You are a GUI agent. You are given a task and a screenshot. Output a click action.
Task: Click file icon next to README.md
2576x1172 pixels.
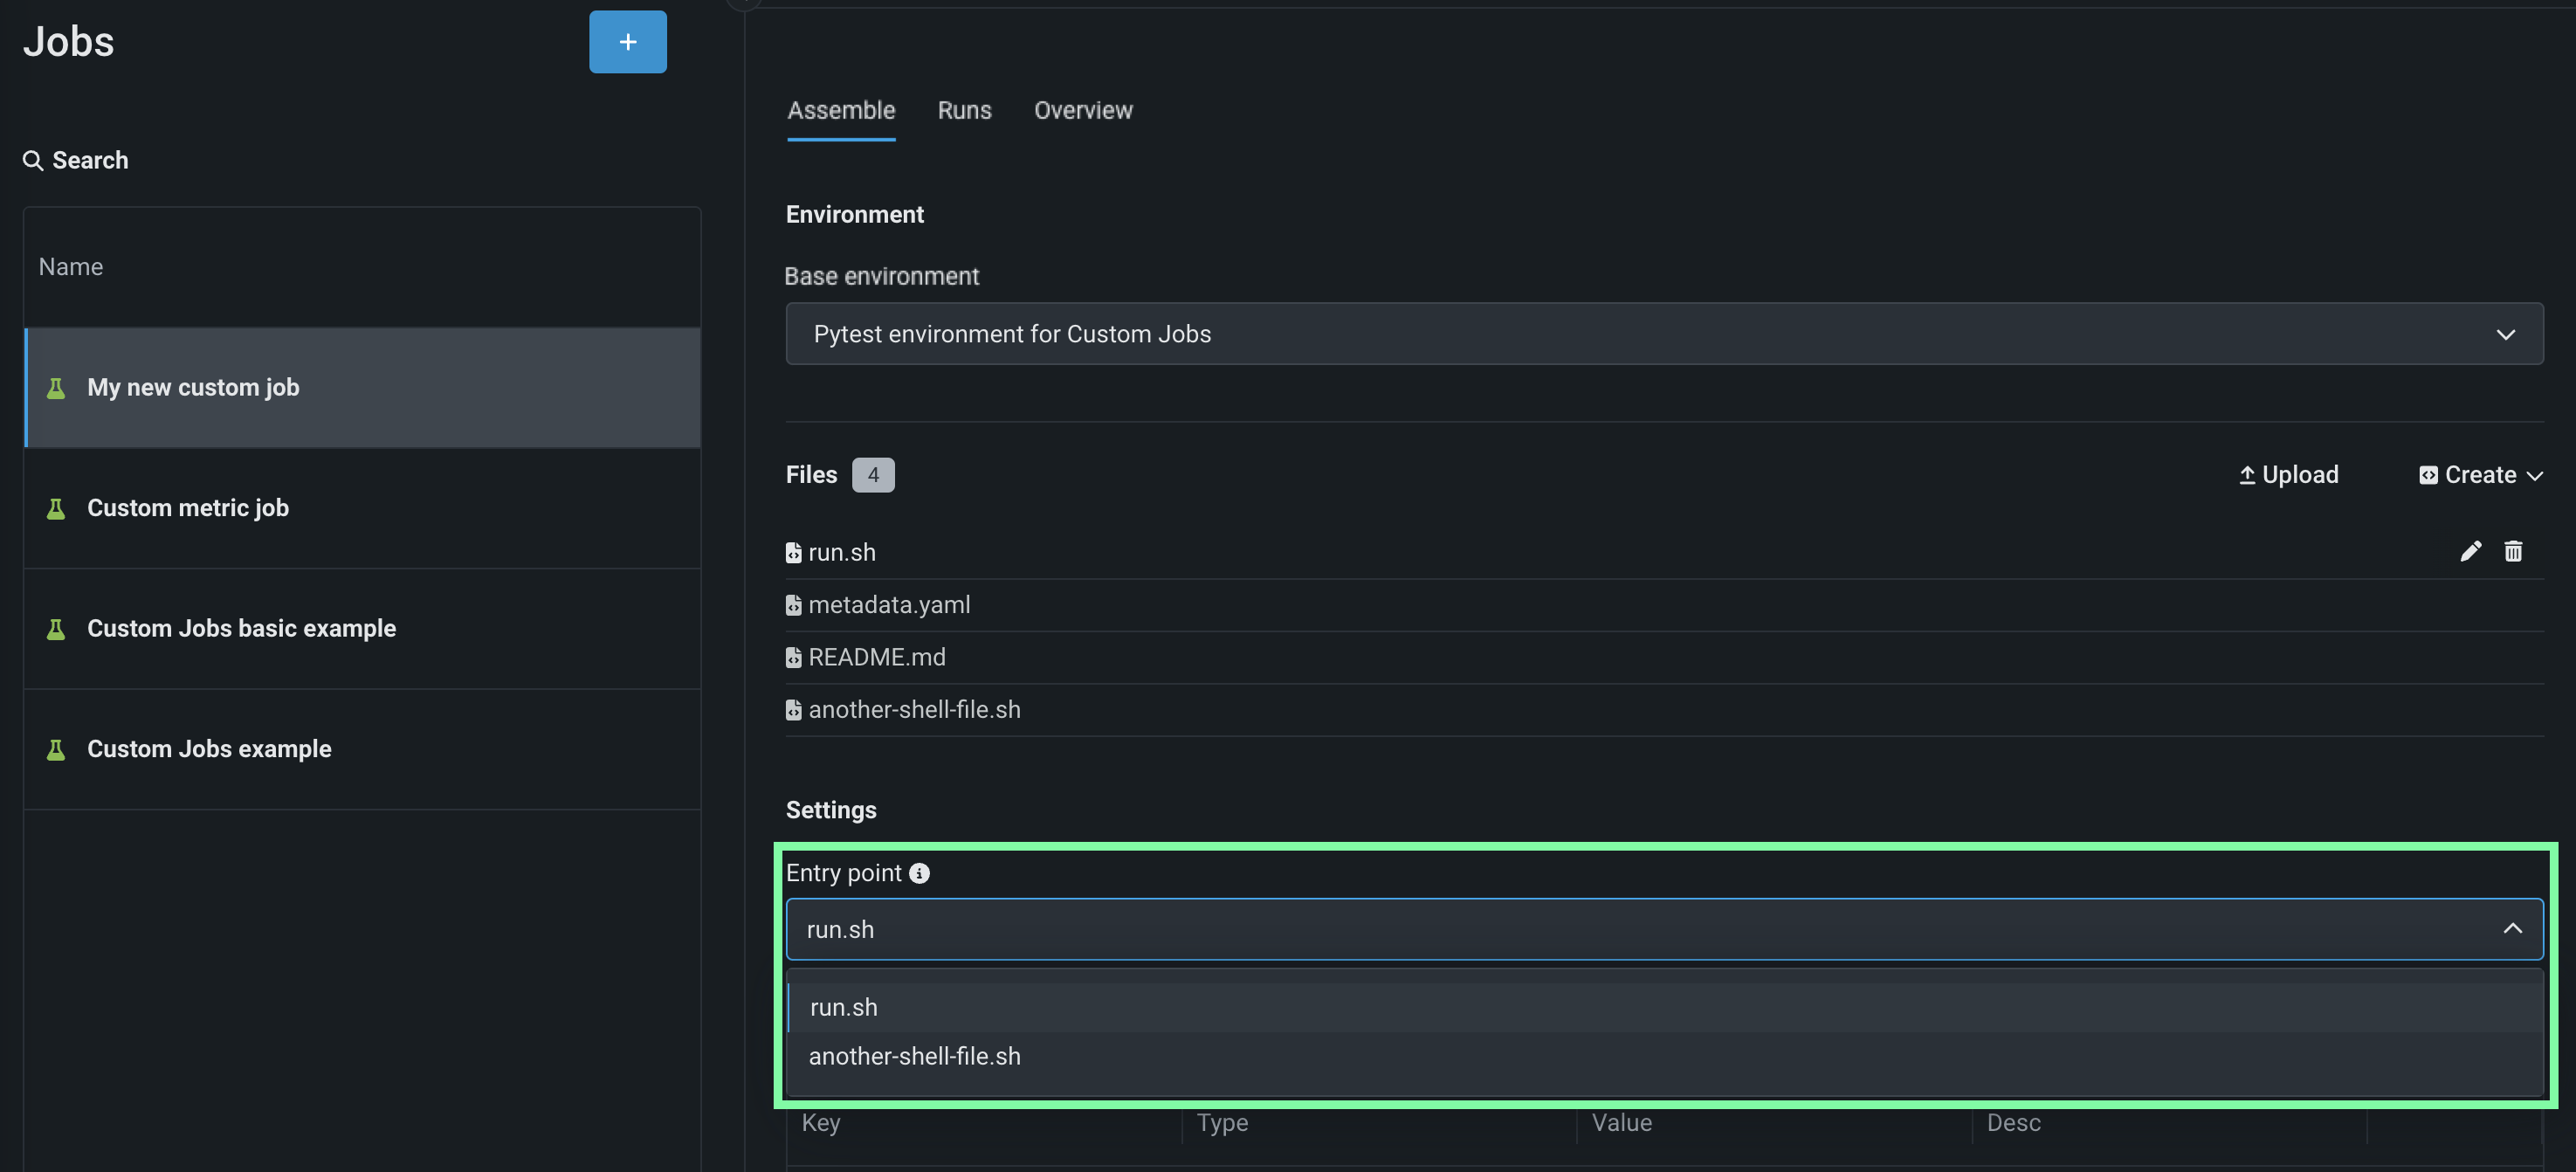[793, 658]
